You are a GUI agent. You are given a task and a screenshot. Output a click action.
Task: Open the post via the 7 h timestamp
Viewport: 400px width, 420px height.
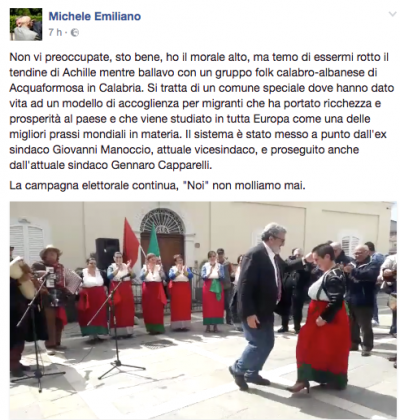click(55, 32)
